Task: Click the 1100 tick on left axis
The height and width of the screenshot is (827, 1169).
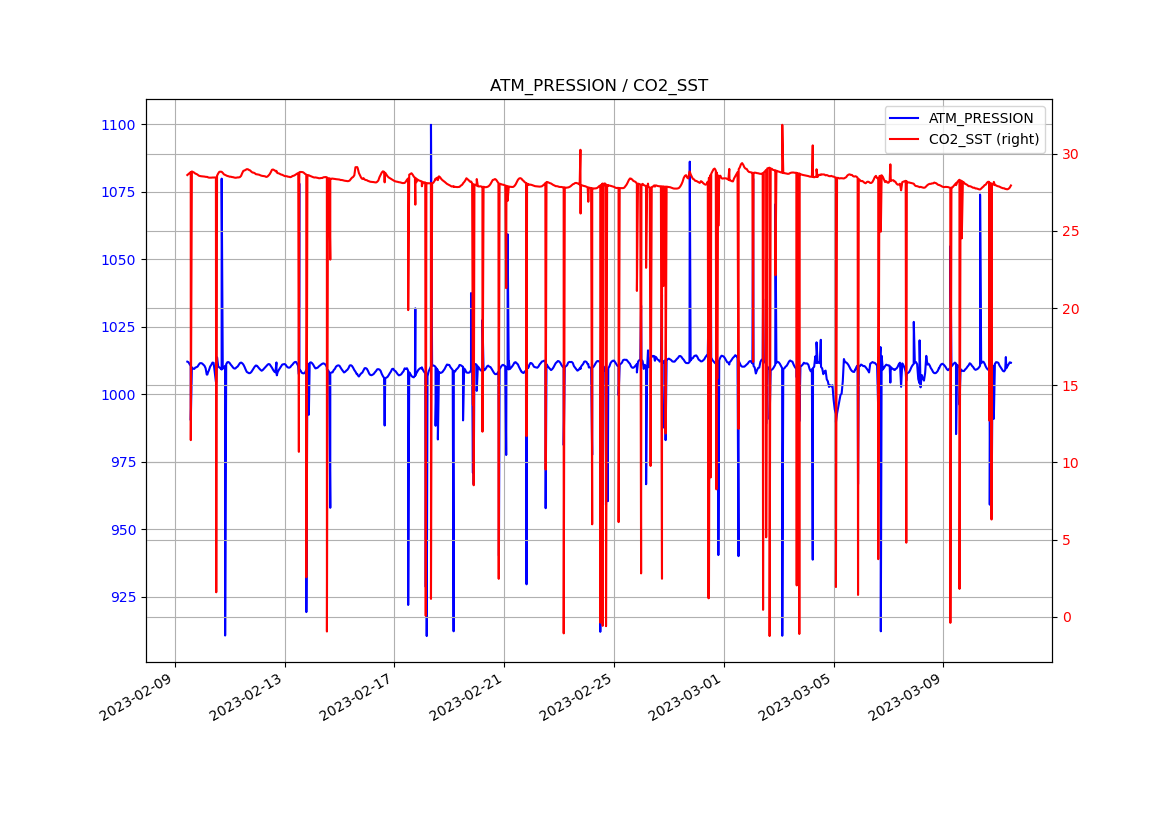Action: 119,125
